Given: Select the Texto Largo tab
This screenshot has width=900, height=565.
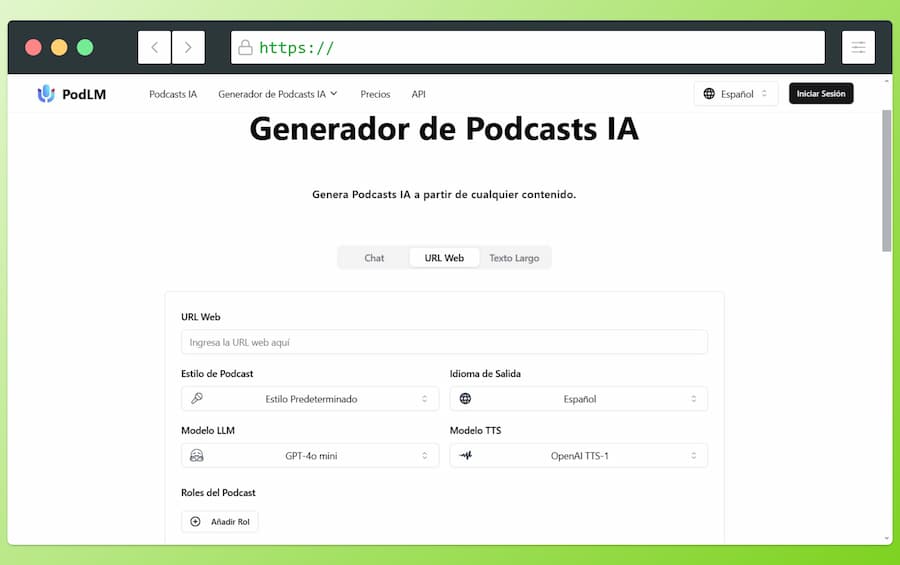Looking at the screenshot, I should [514, 258].
